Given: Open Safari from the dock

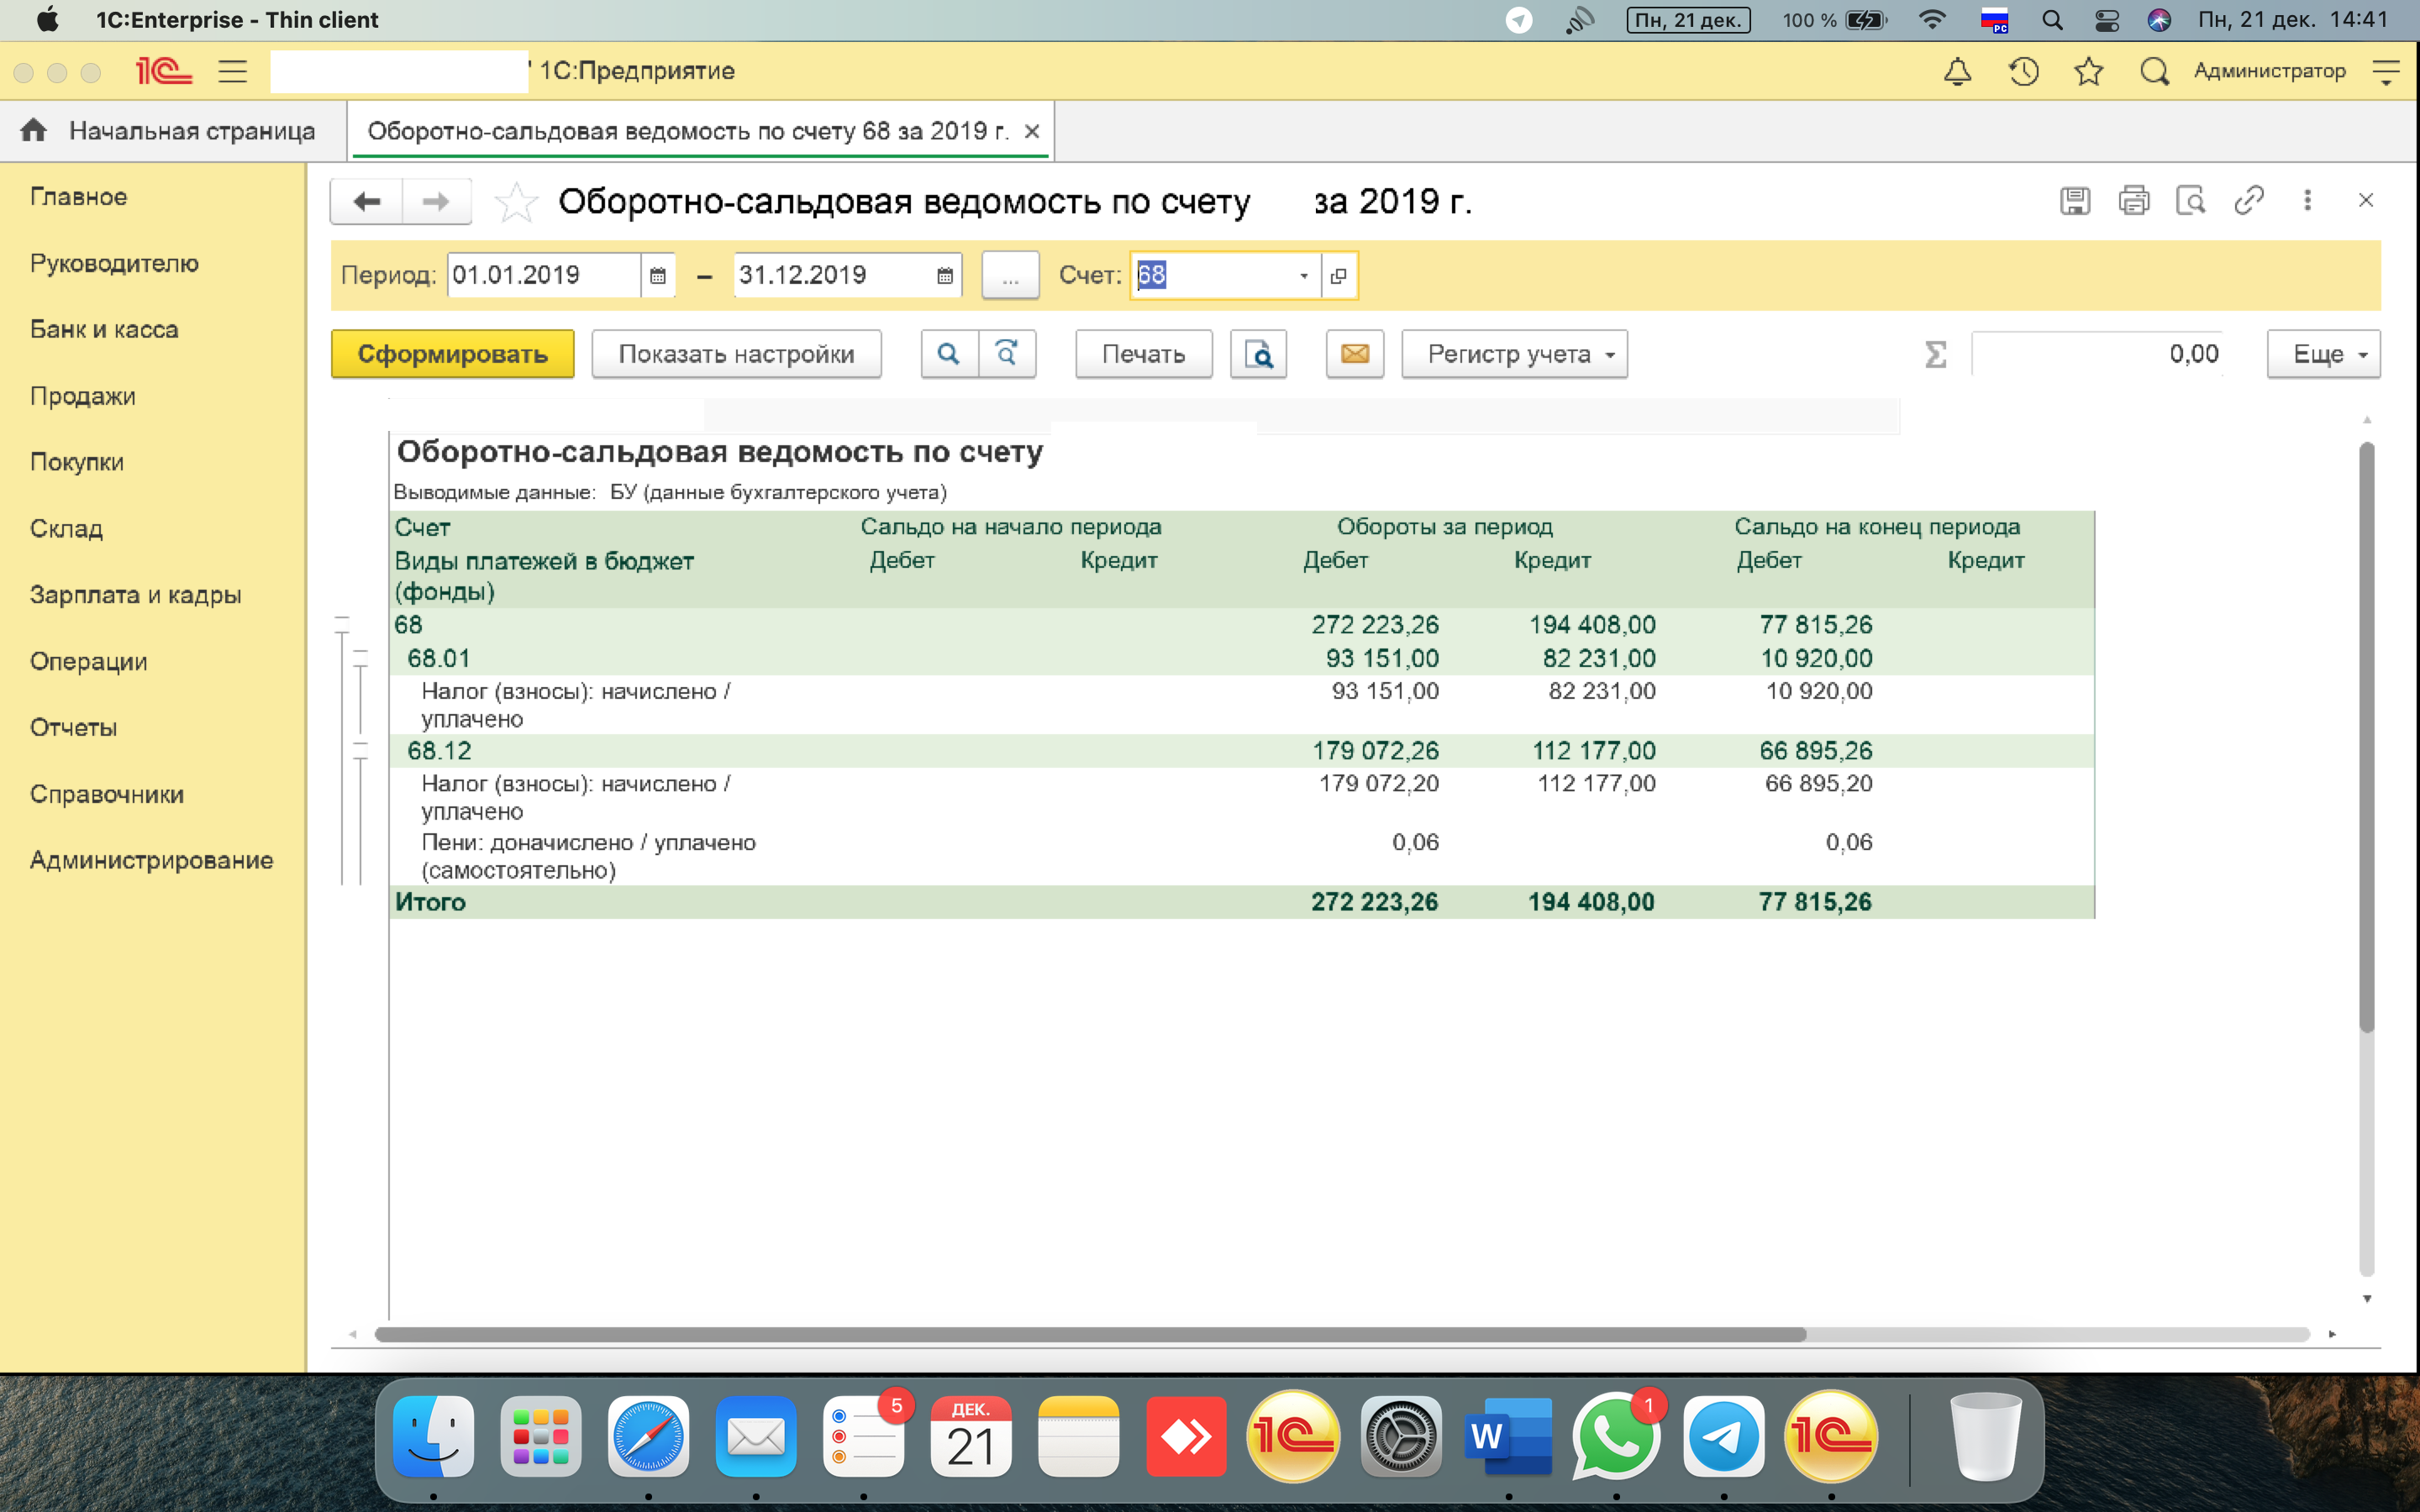Looking at the screenshot, I should point(648,1436).
